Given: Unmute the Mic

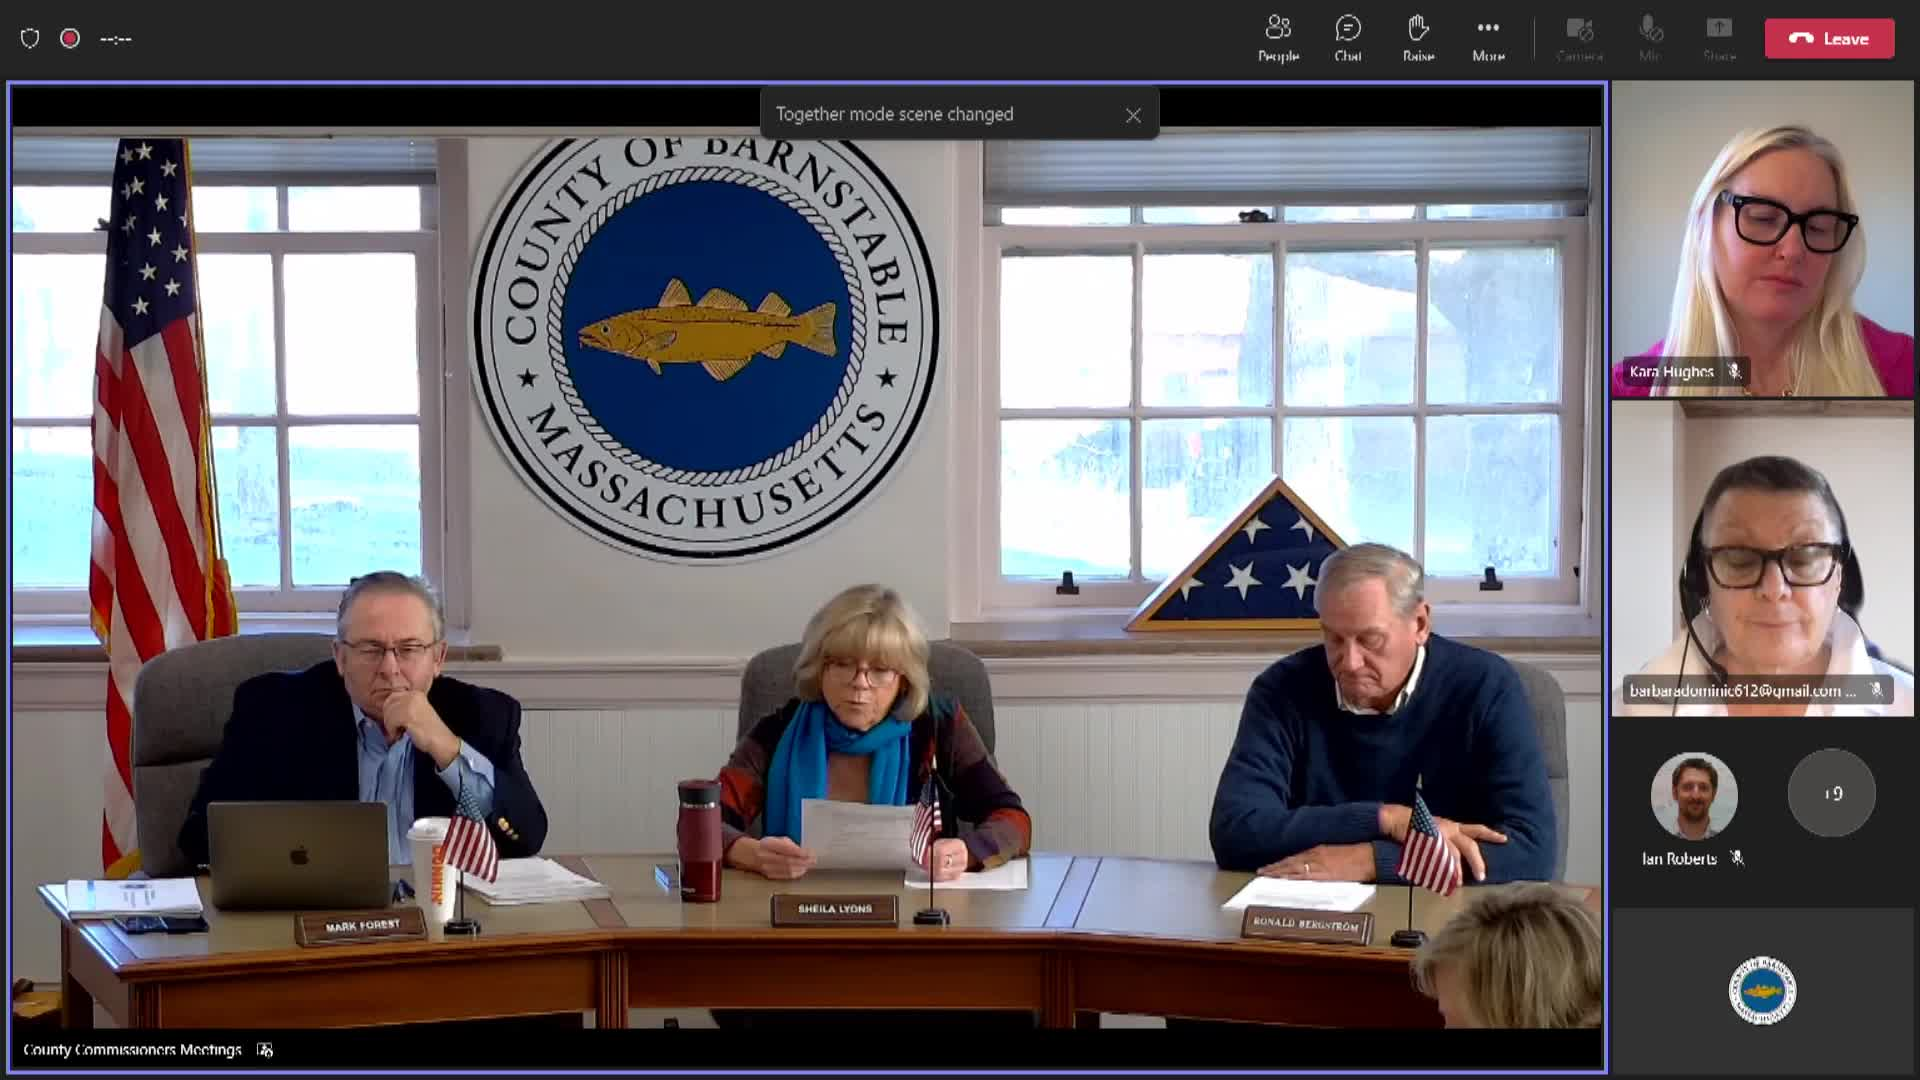Looking at the screenshot, I should (x=1648, y=38).
